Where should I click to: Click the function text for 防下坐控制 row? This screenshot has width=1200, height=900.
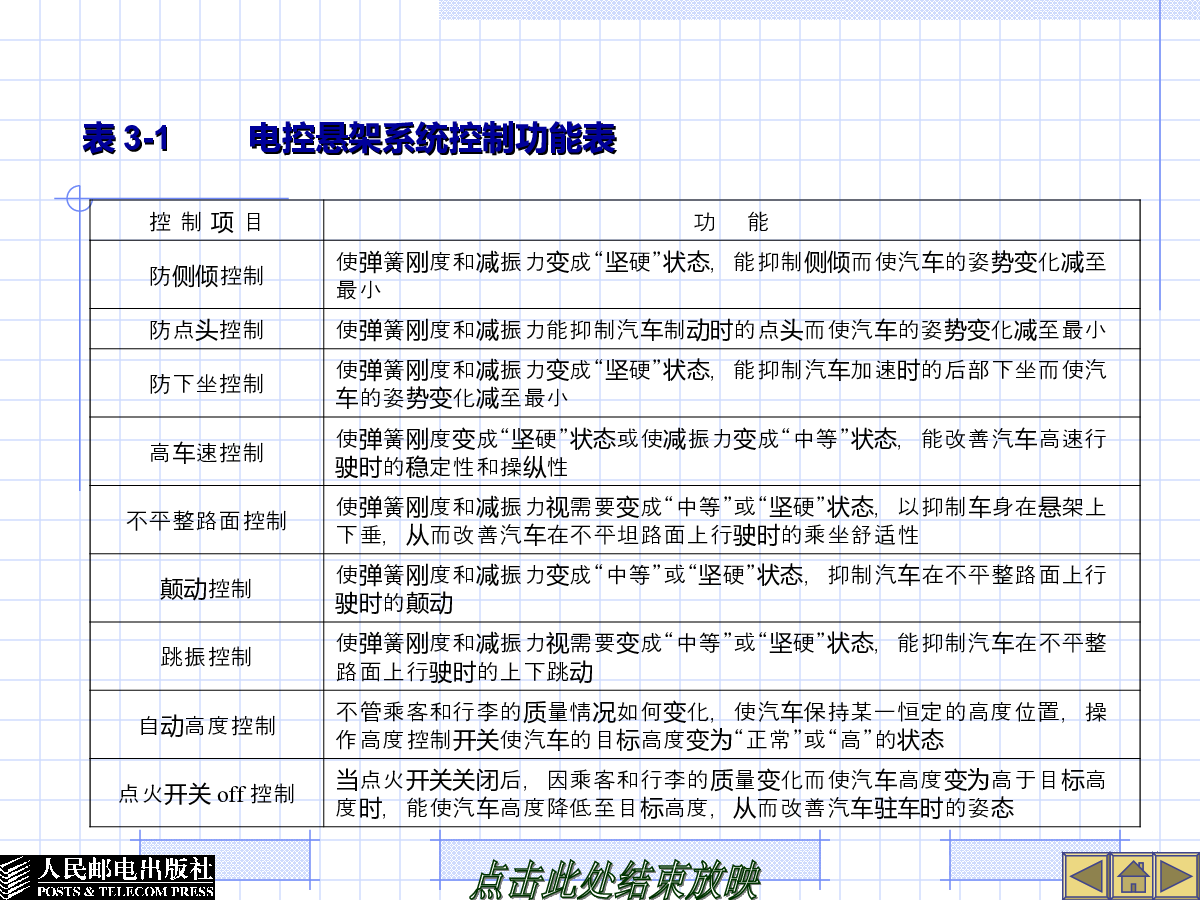[x=721, y=383]
